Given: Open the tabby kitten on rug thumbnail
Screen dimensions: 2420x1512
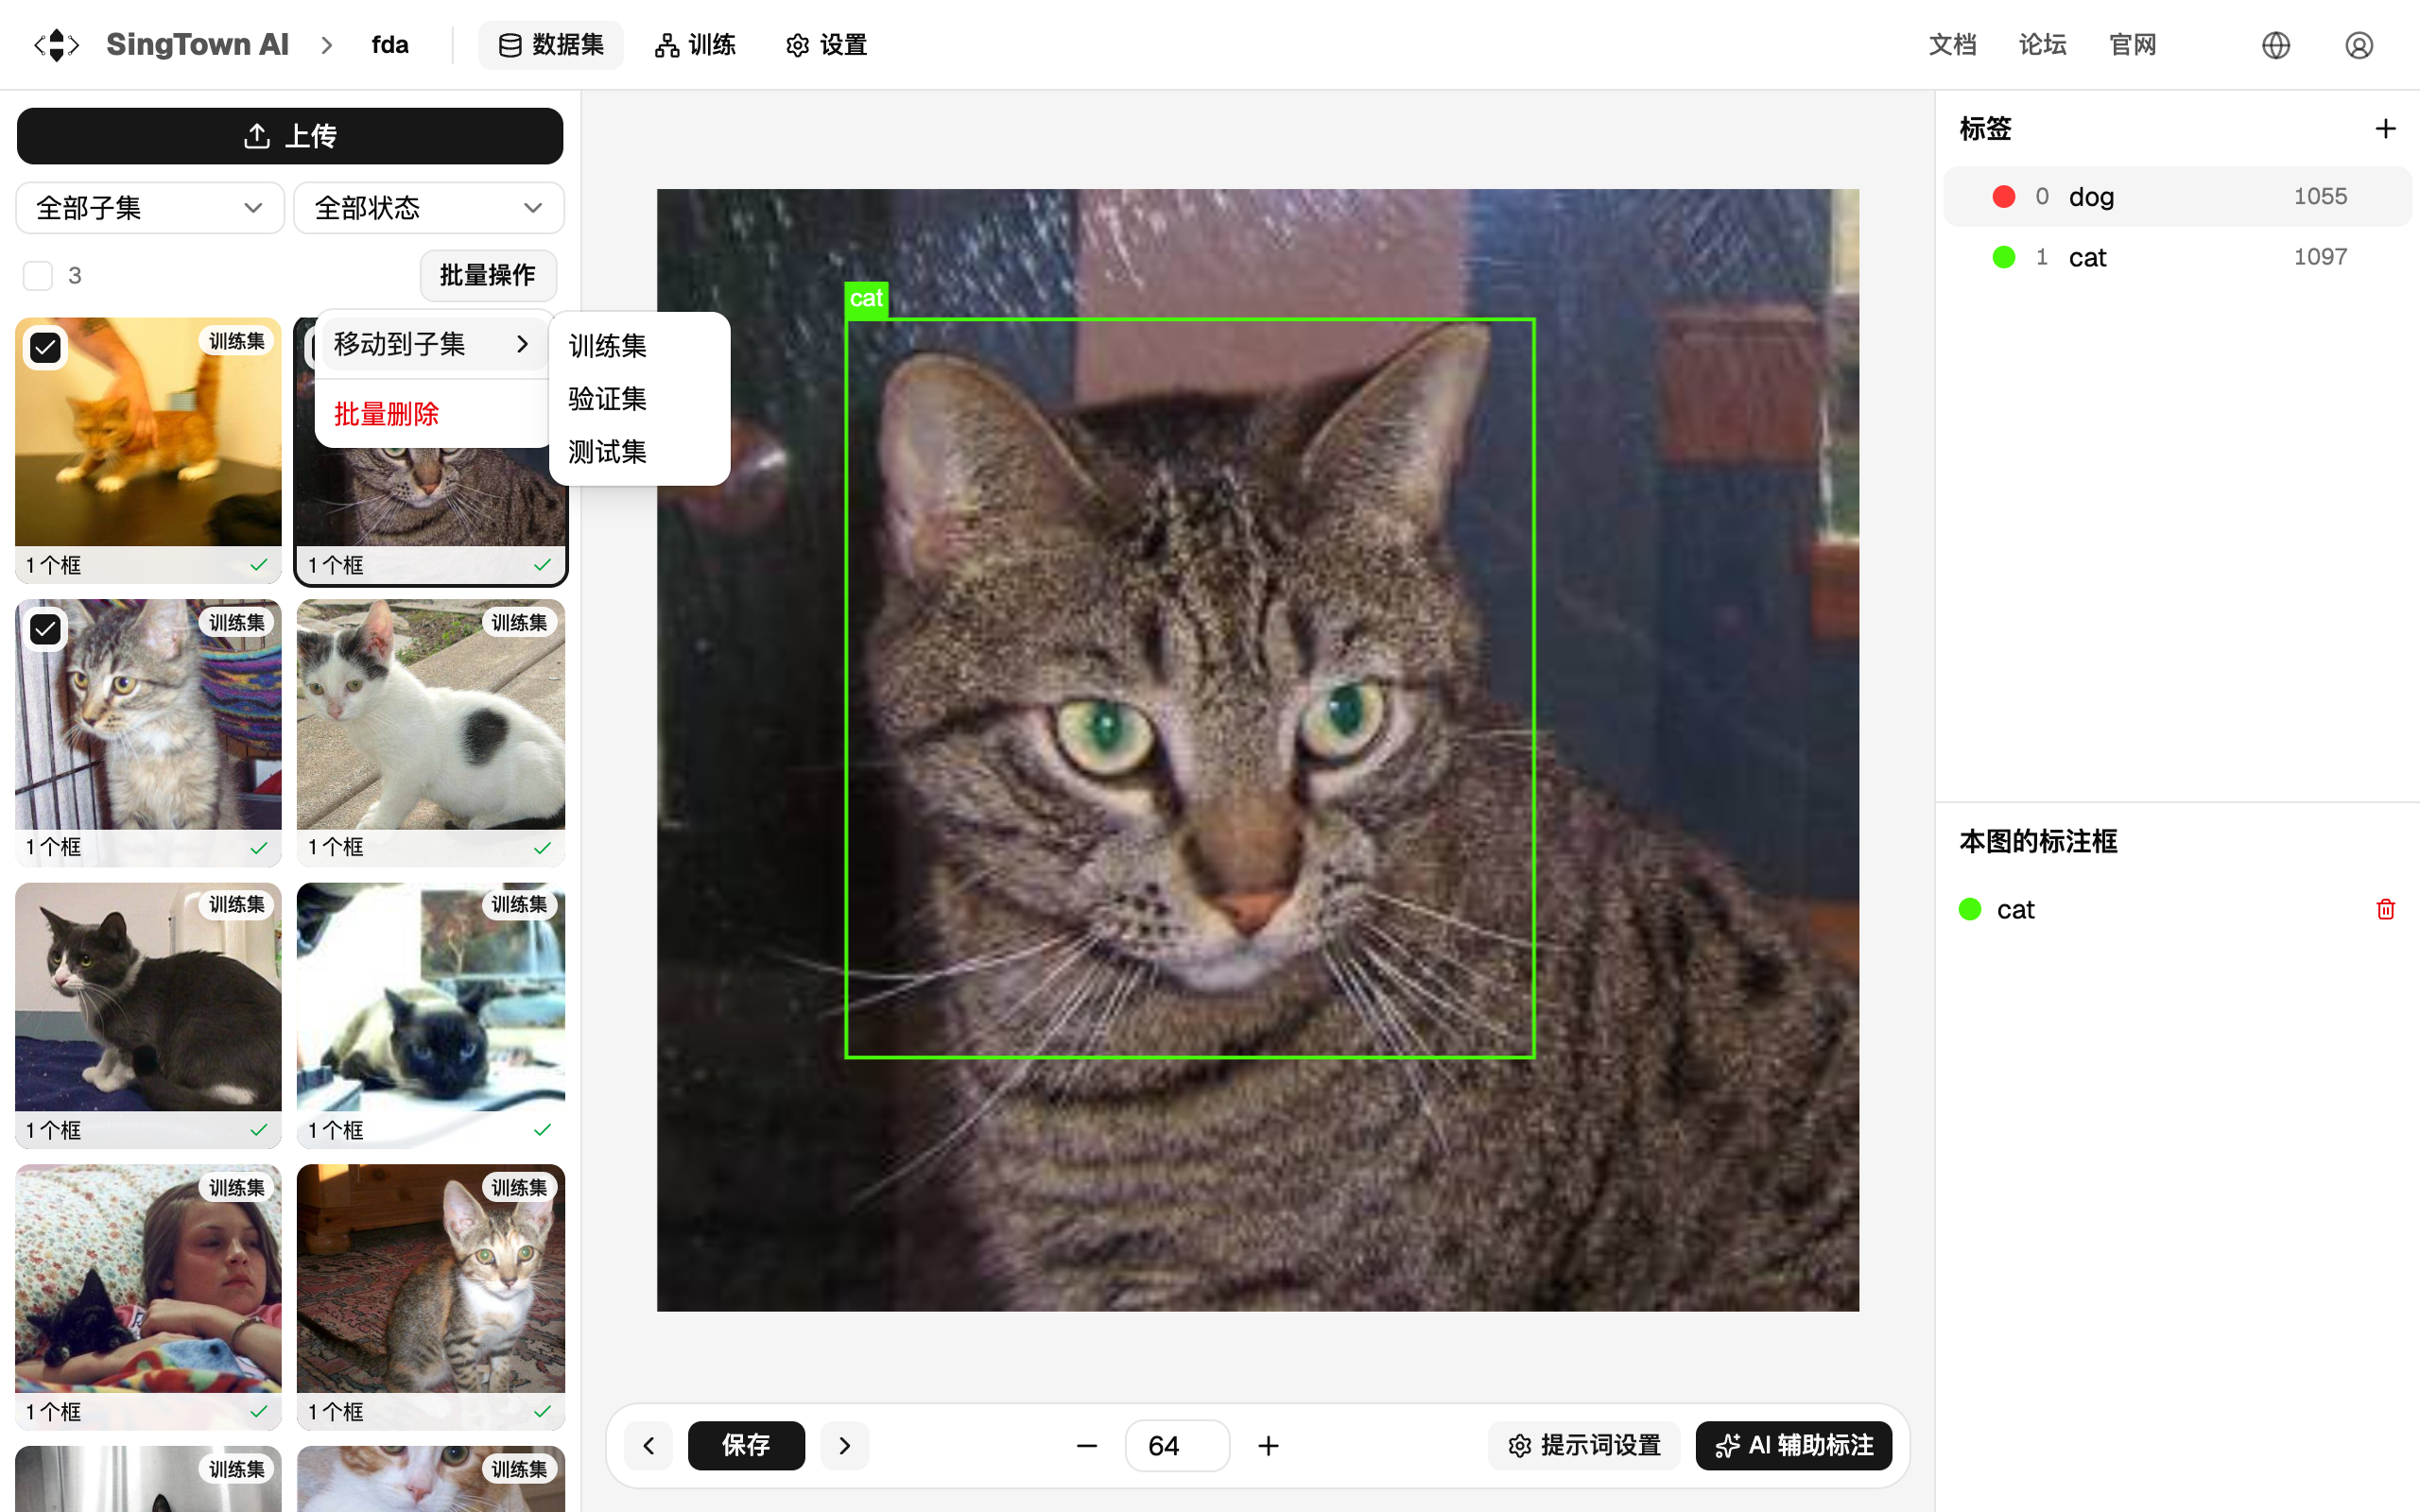Looking at the screenshot, I should tap(431, 1297).
